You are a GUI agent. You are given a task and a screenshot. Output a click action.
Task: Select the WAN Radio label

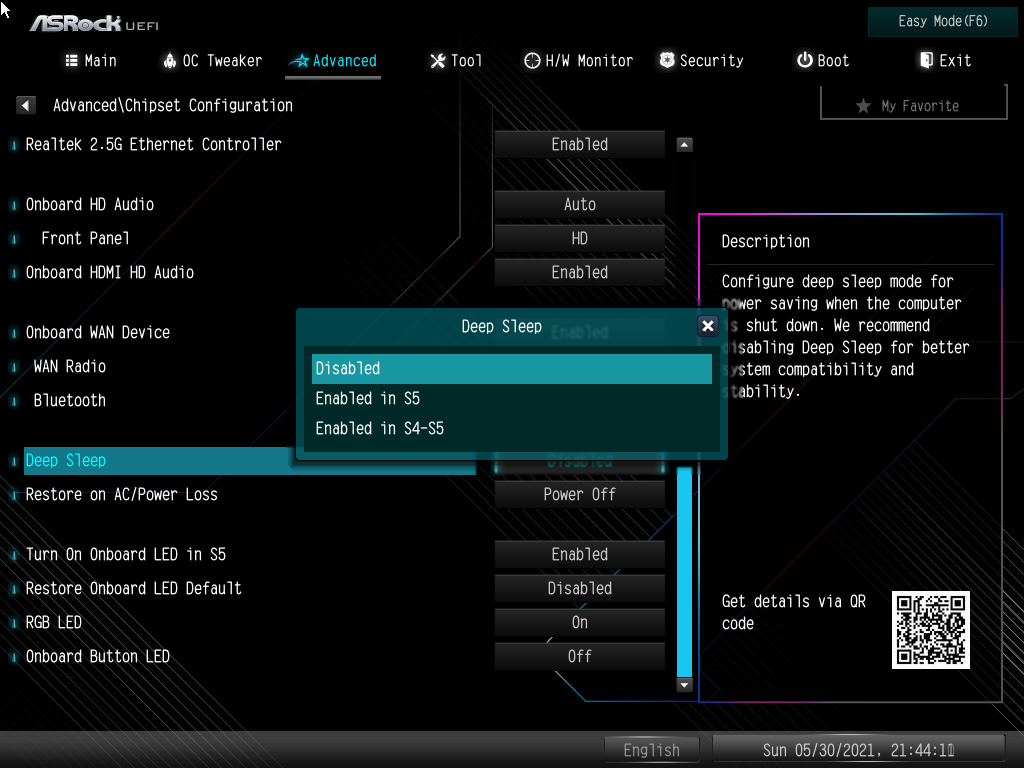pos(70,366)
